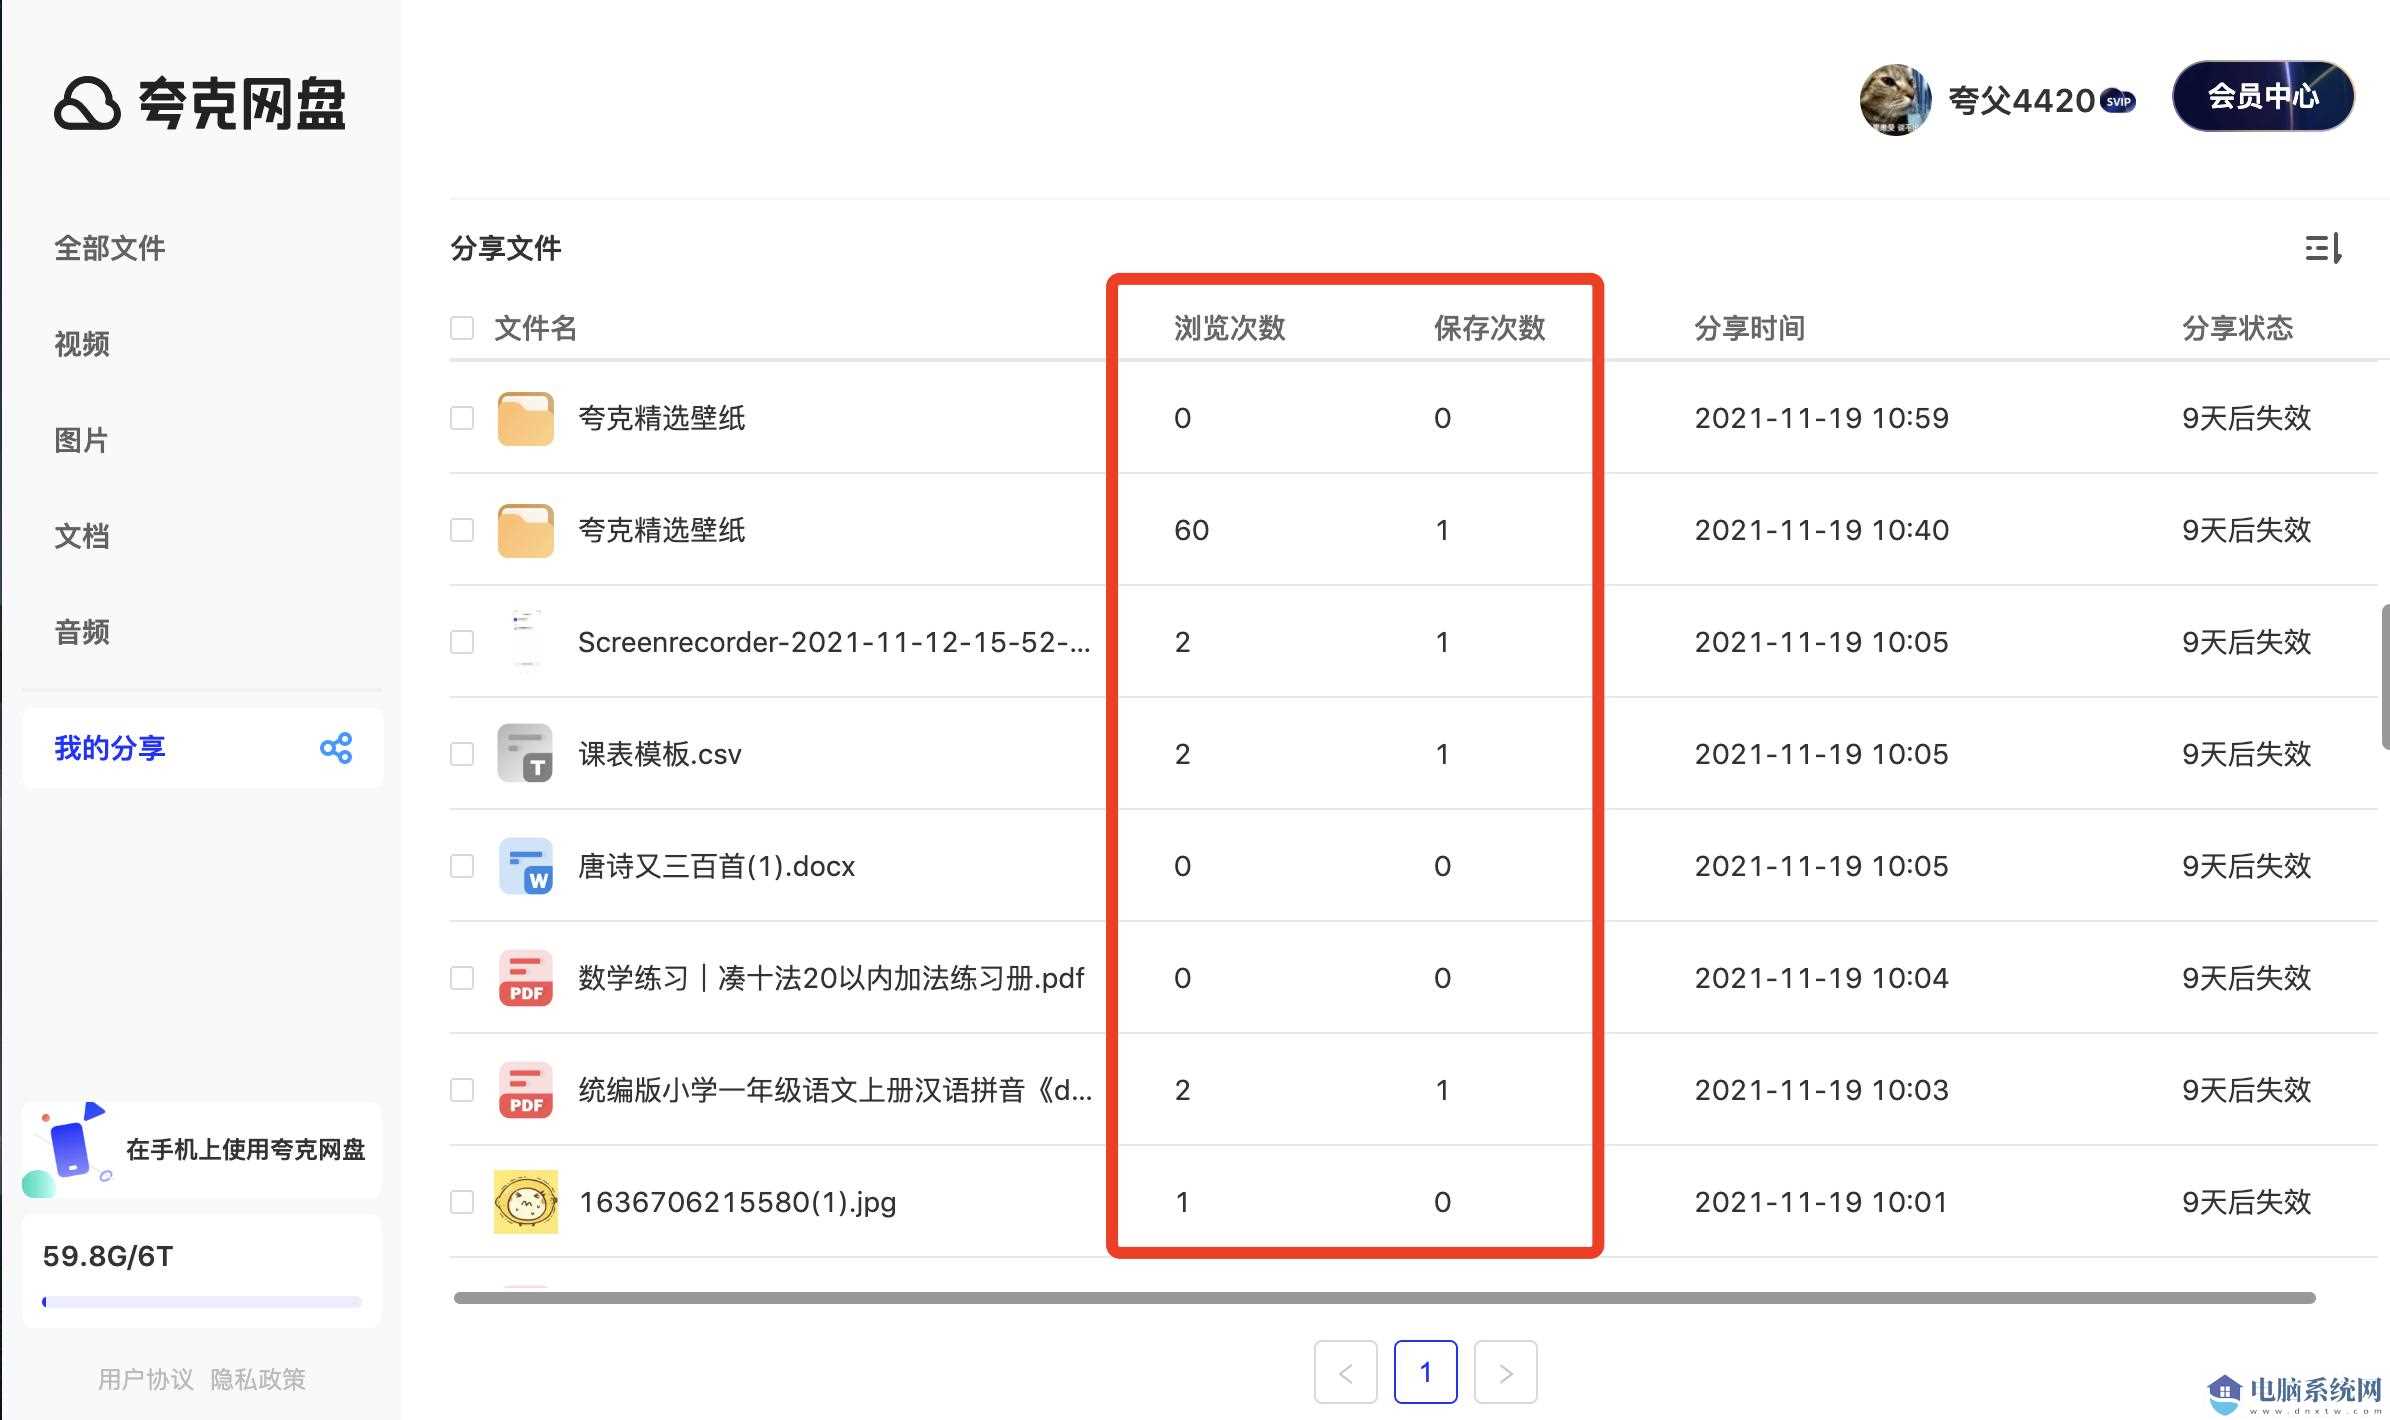The height and width of the screenshot is (1420, 2390).
Task: Open 音频 category in the sidebar
Action: [82, 632]
